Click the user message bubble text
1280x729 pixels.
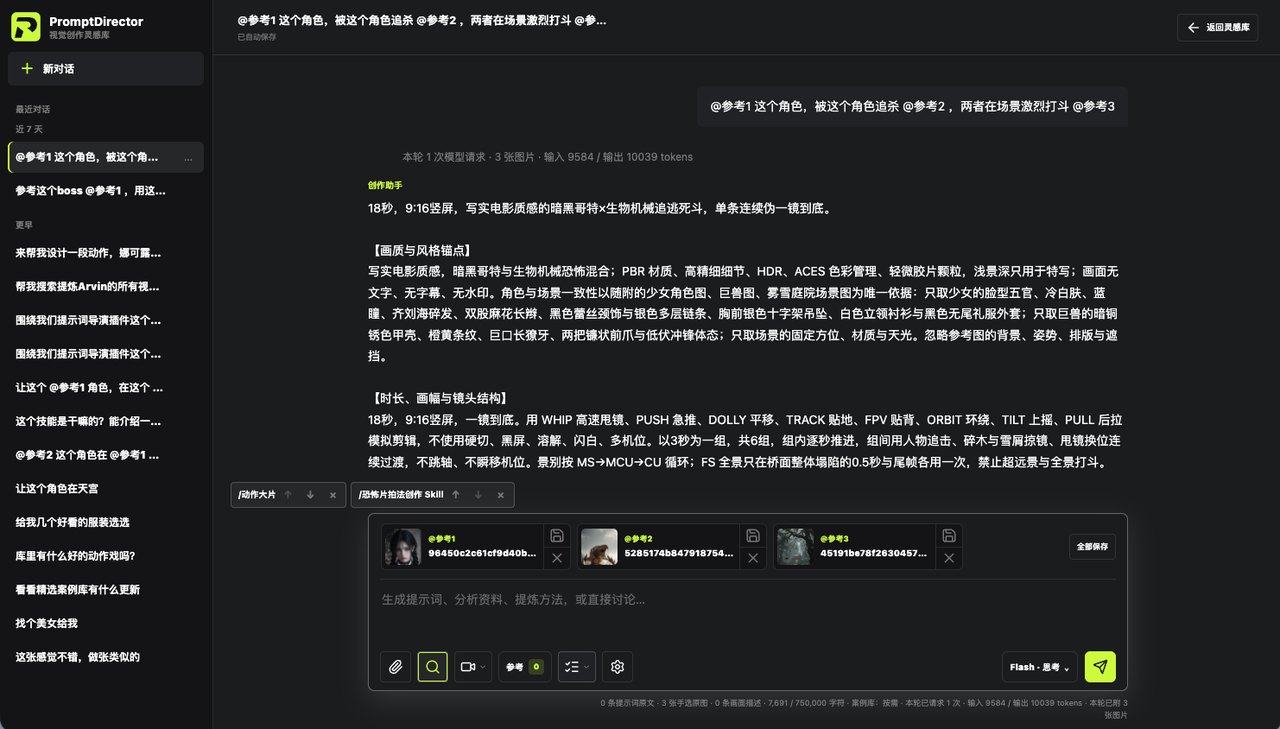coord(912,106)
